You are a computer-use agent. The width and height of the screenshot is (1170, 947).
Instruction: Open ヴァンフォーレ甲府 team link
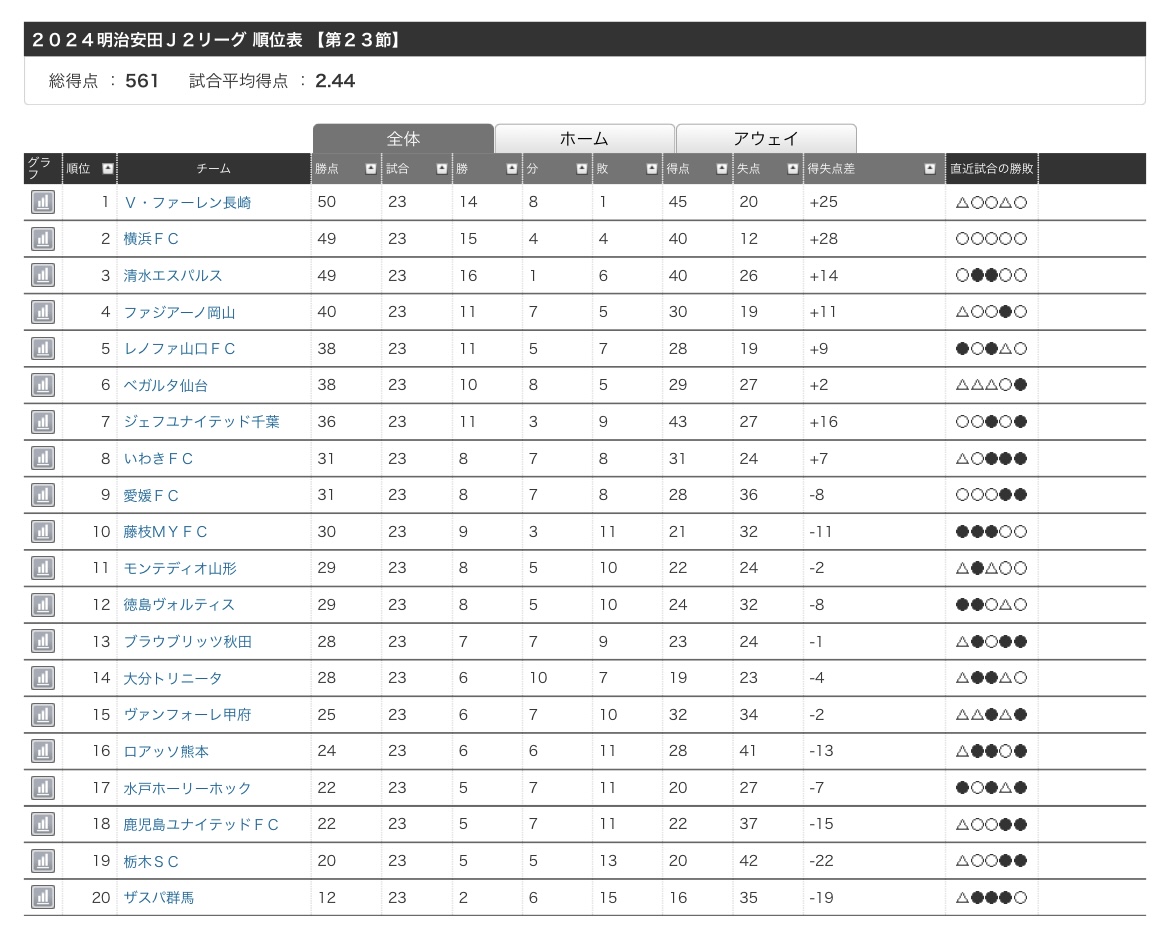tap(187, 714)
